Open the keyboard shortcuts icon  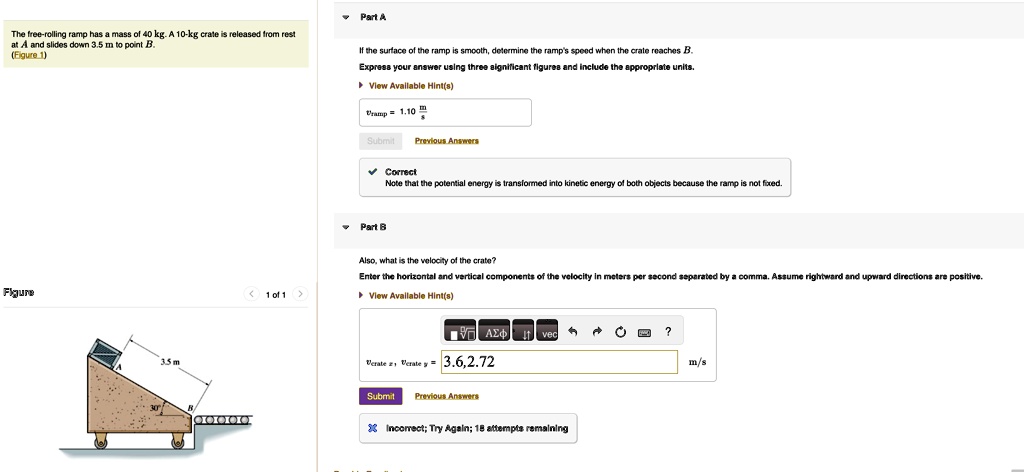click(645, 333)
